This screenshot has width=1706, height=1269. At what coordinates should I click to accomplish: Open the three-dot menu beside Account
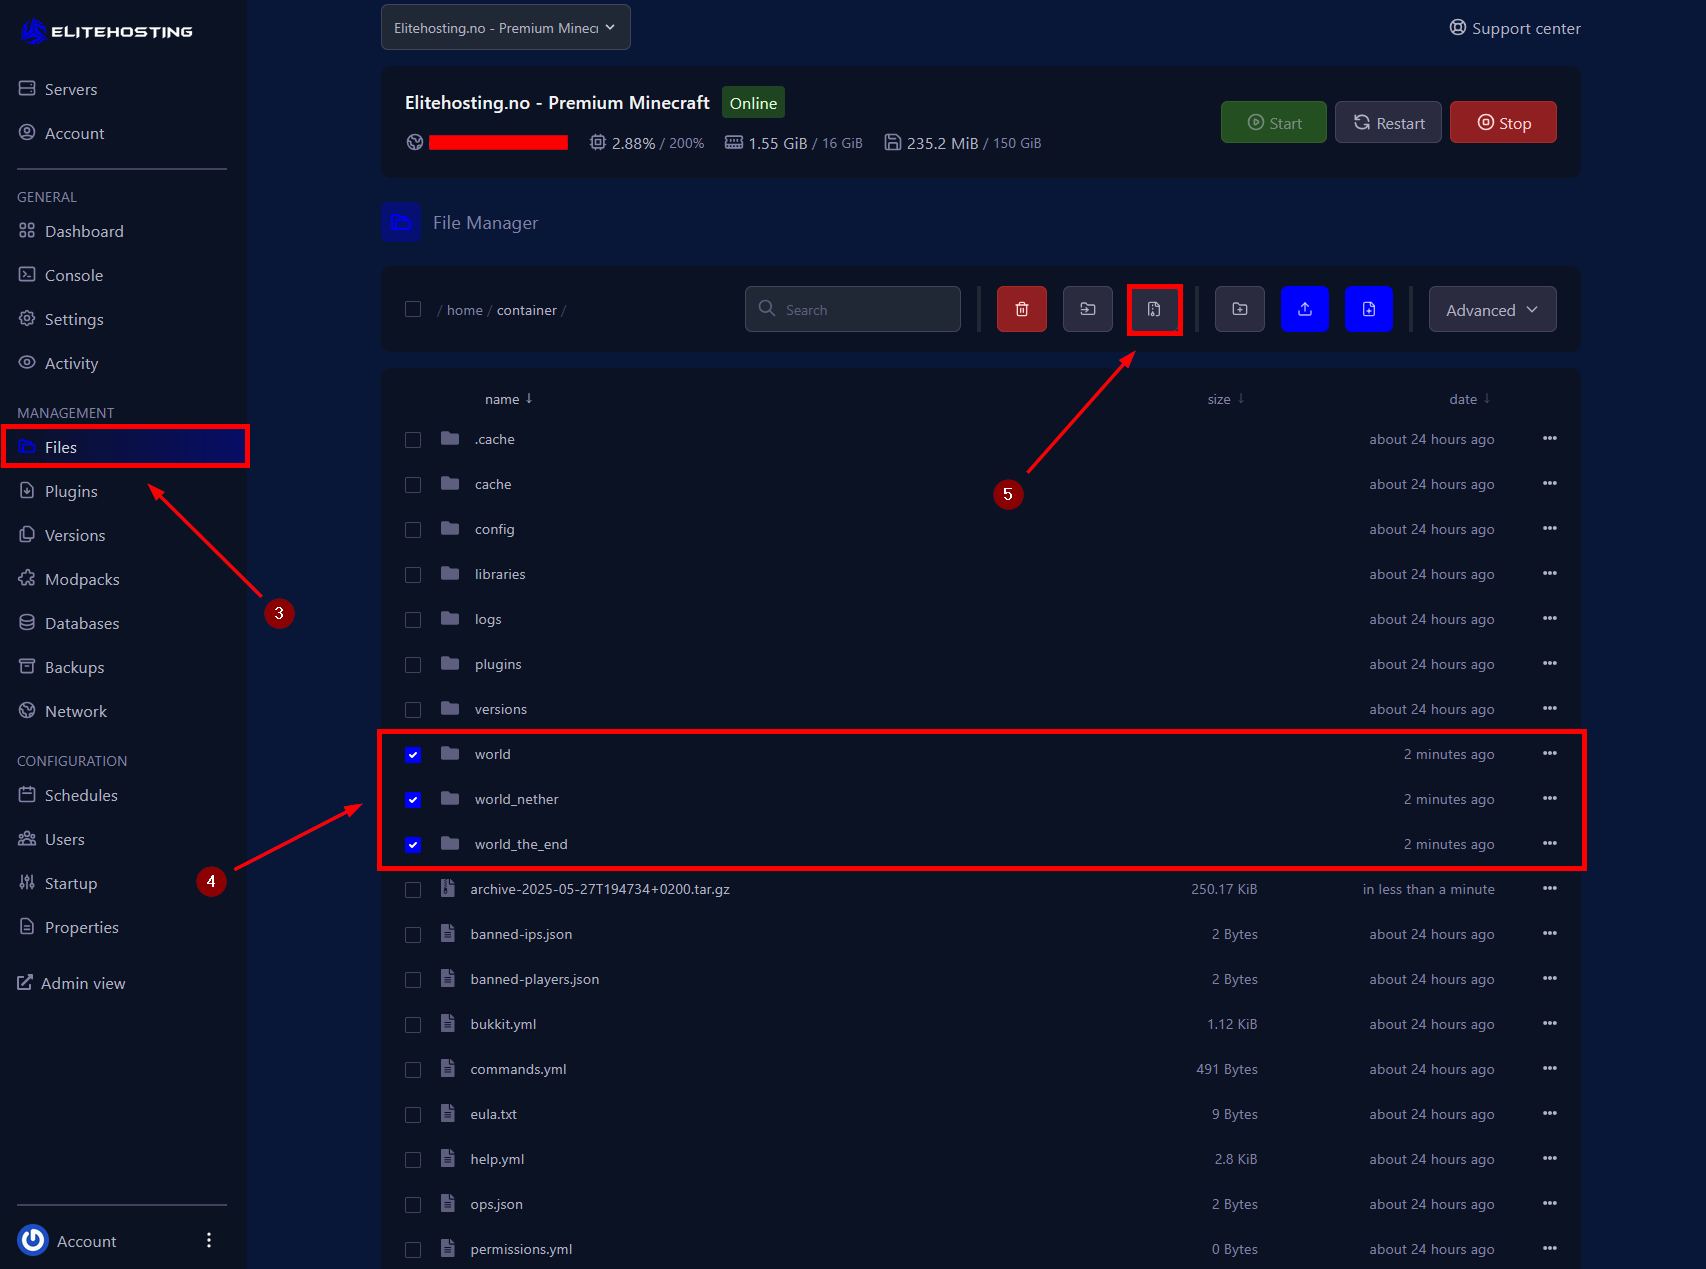[x=209, y=1240]
